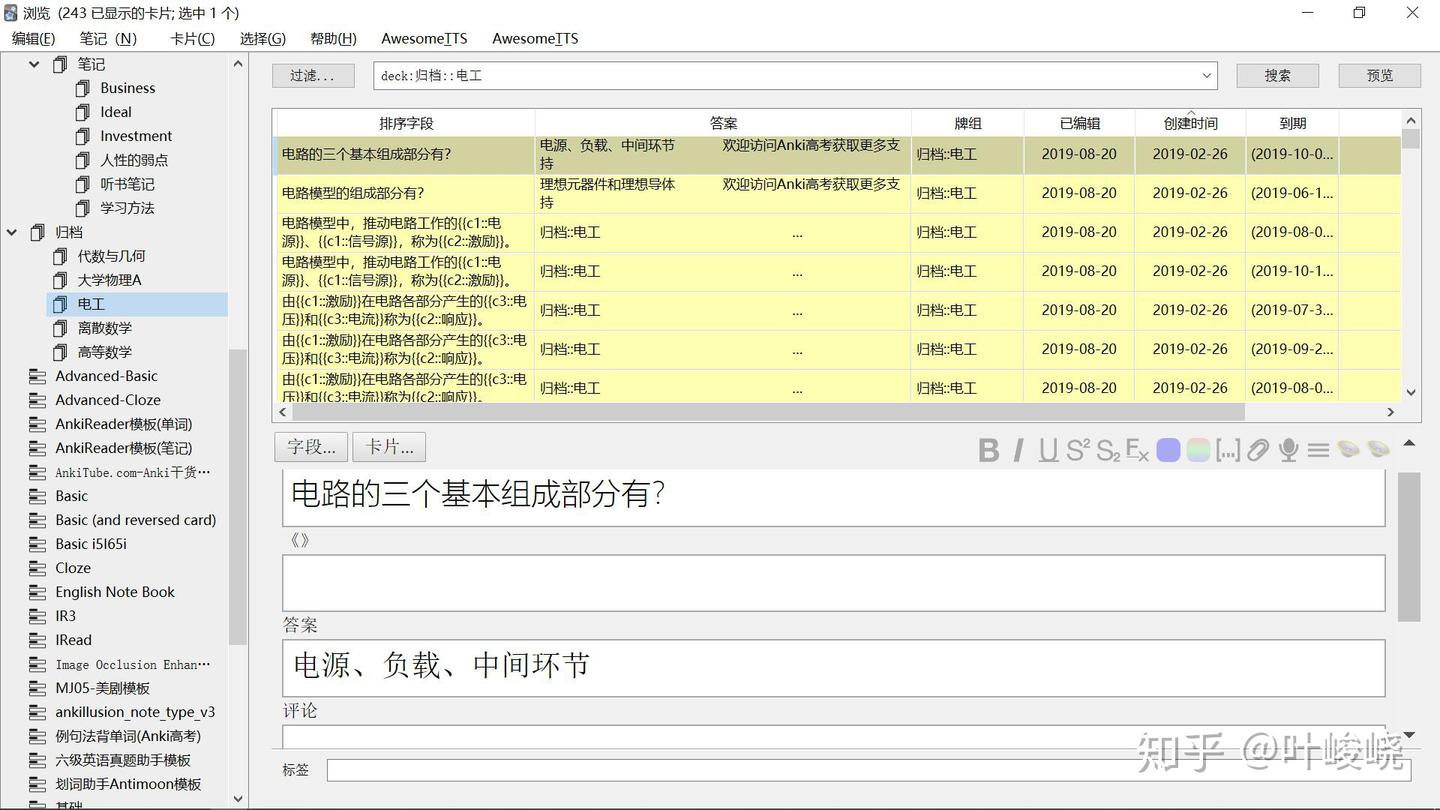Open the 笔记(N) menu in the menu bar

(108, 38)
